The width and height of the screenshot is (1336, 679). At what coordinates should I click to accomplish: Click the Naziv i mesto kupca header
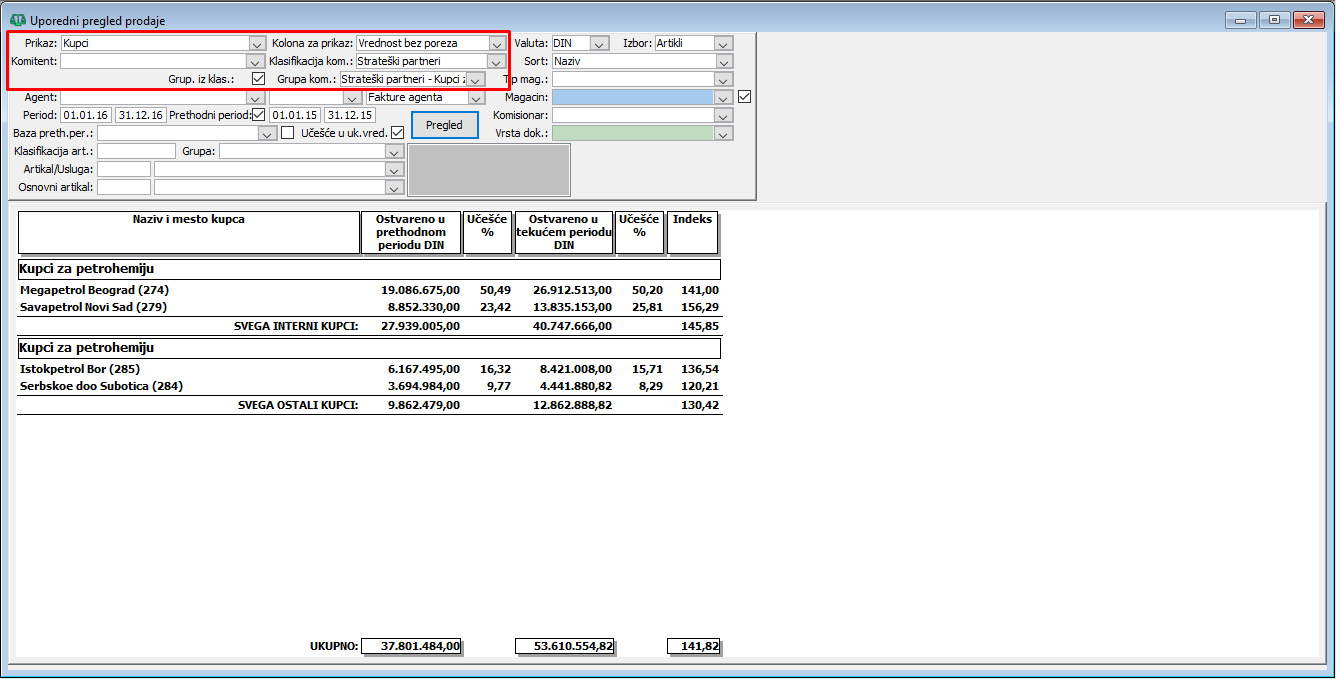189,232
